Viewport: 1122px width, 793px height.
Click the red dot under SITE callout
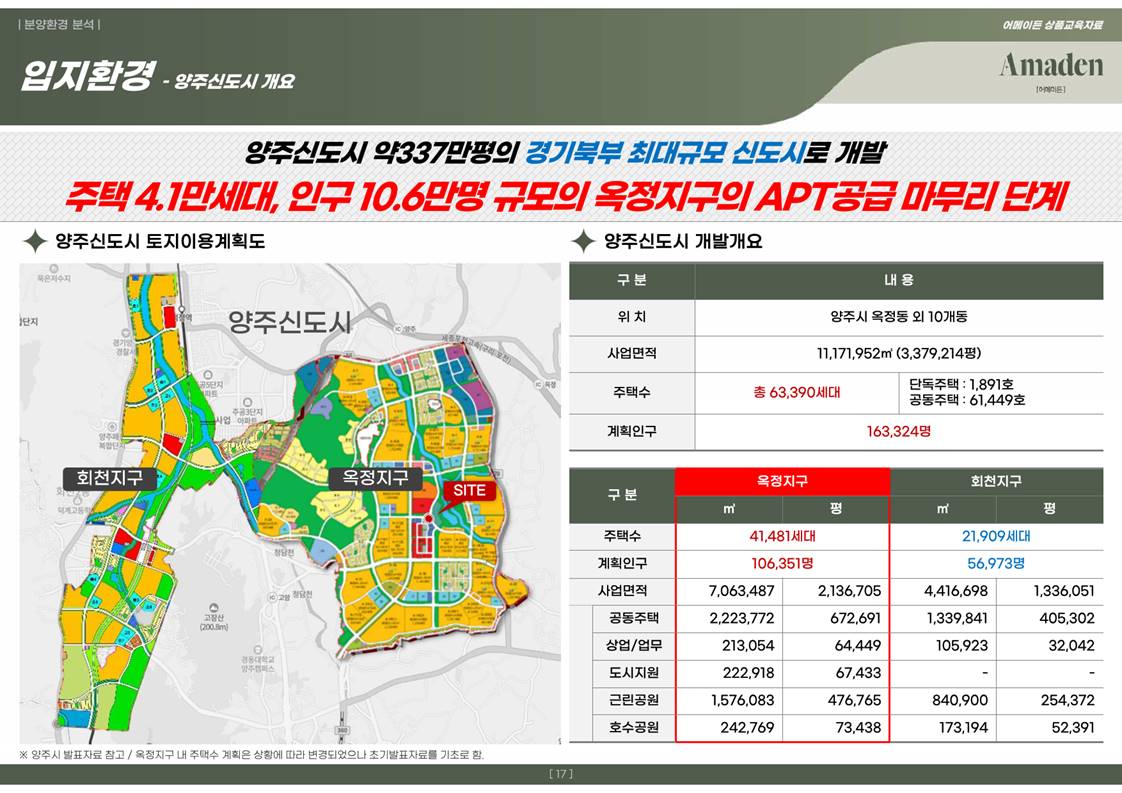coord(429,516)
